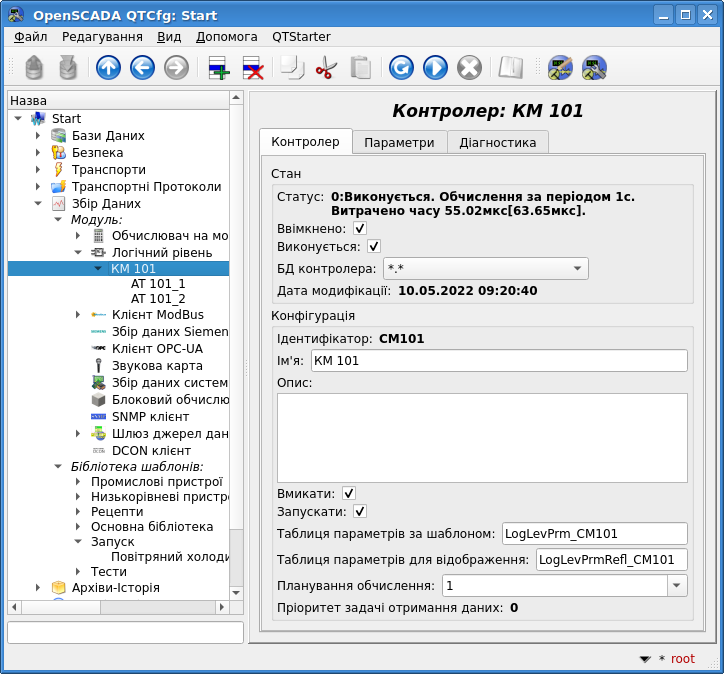724x674 pixels.
Task: Click the Ім'я field containing КМ 101
Action: [x=499, y=361]
